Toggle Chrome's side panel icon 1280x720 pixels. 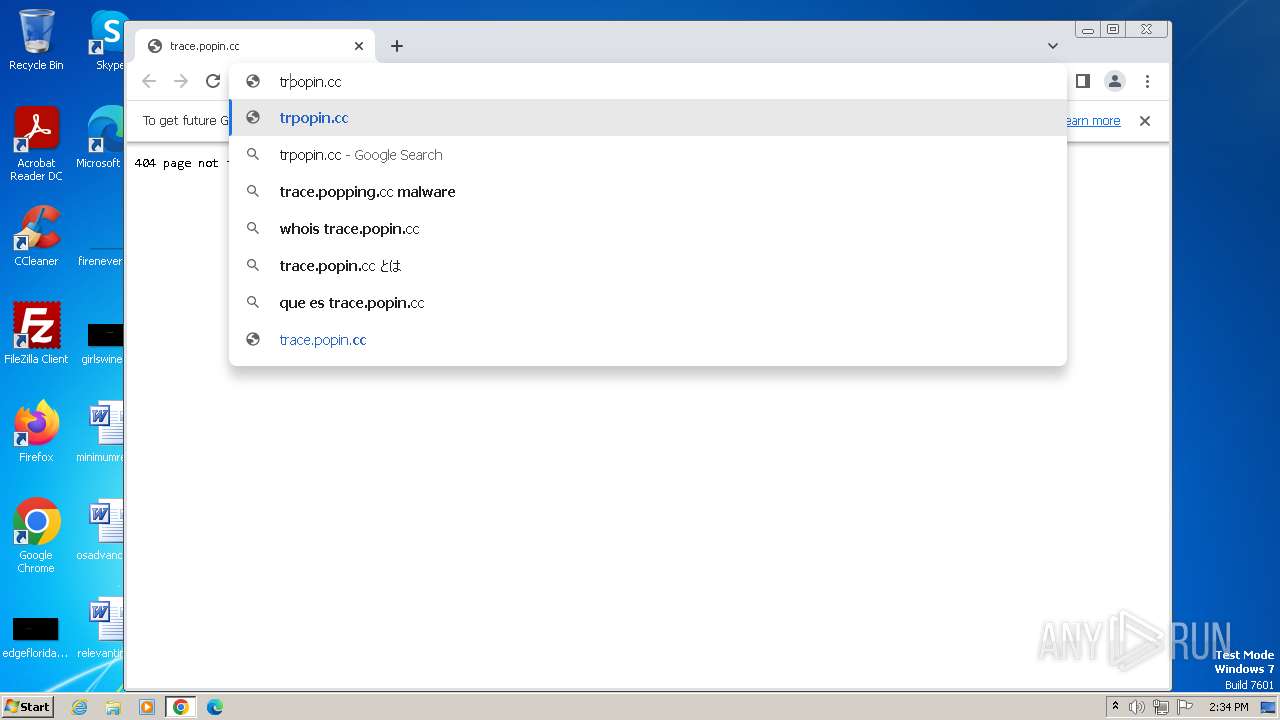(1082, 81)
